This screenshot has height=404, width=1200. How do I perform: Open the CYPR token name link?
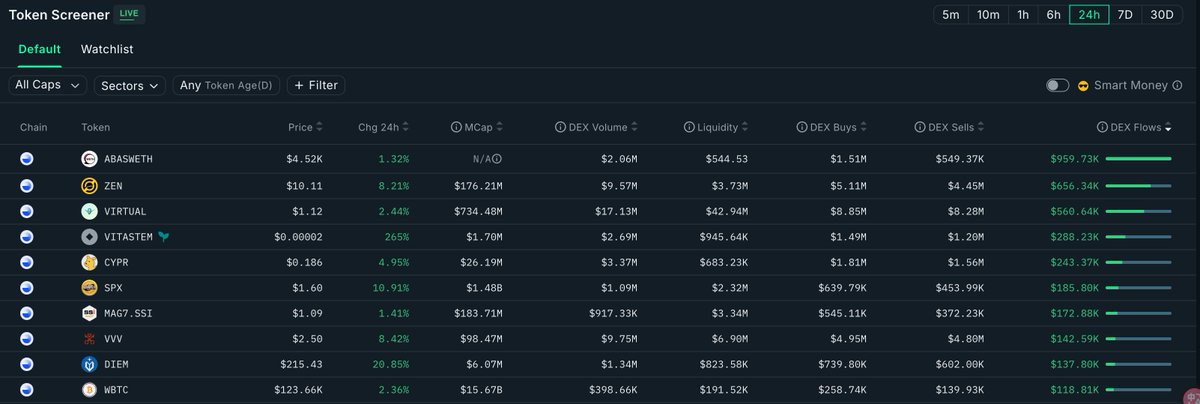[x=119, y=262]
